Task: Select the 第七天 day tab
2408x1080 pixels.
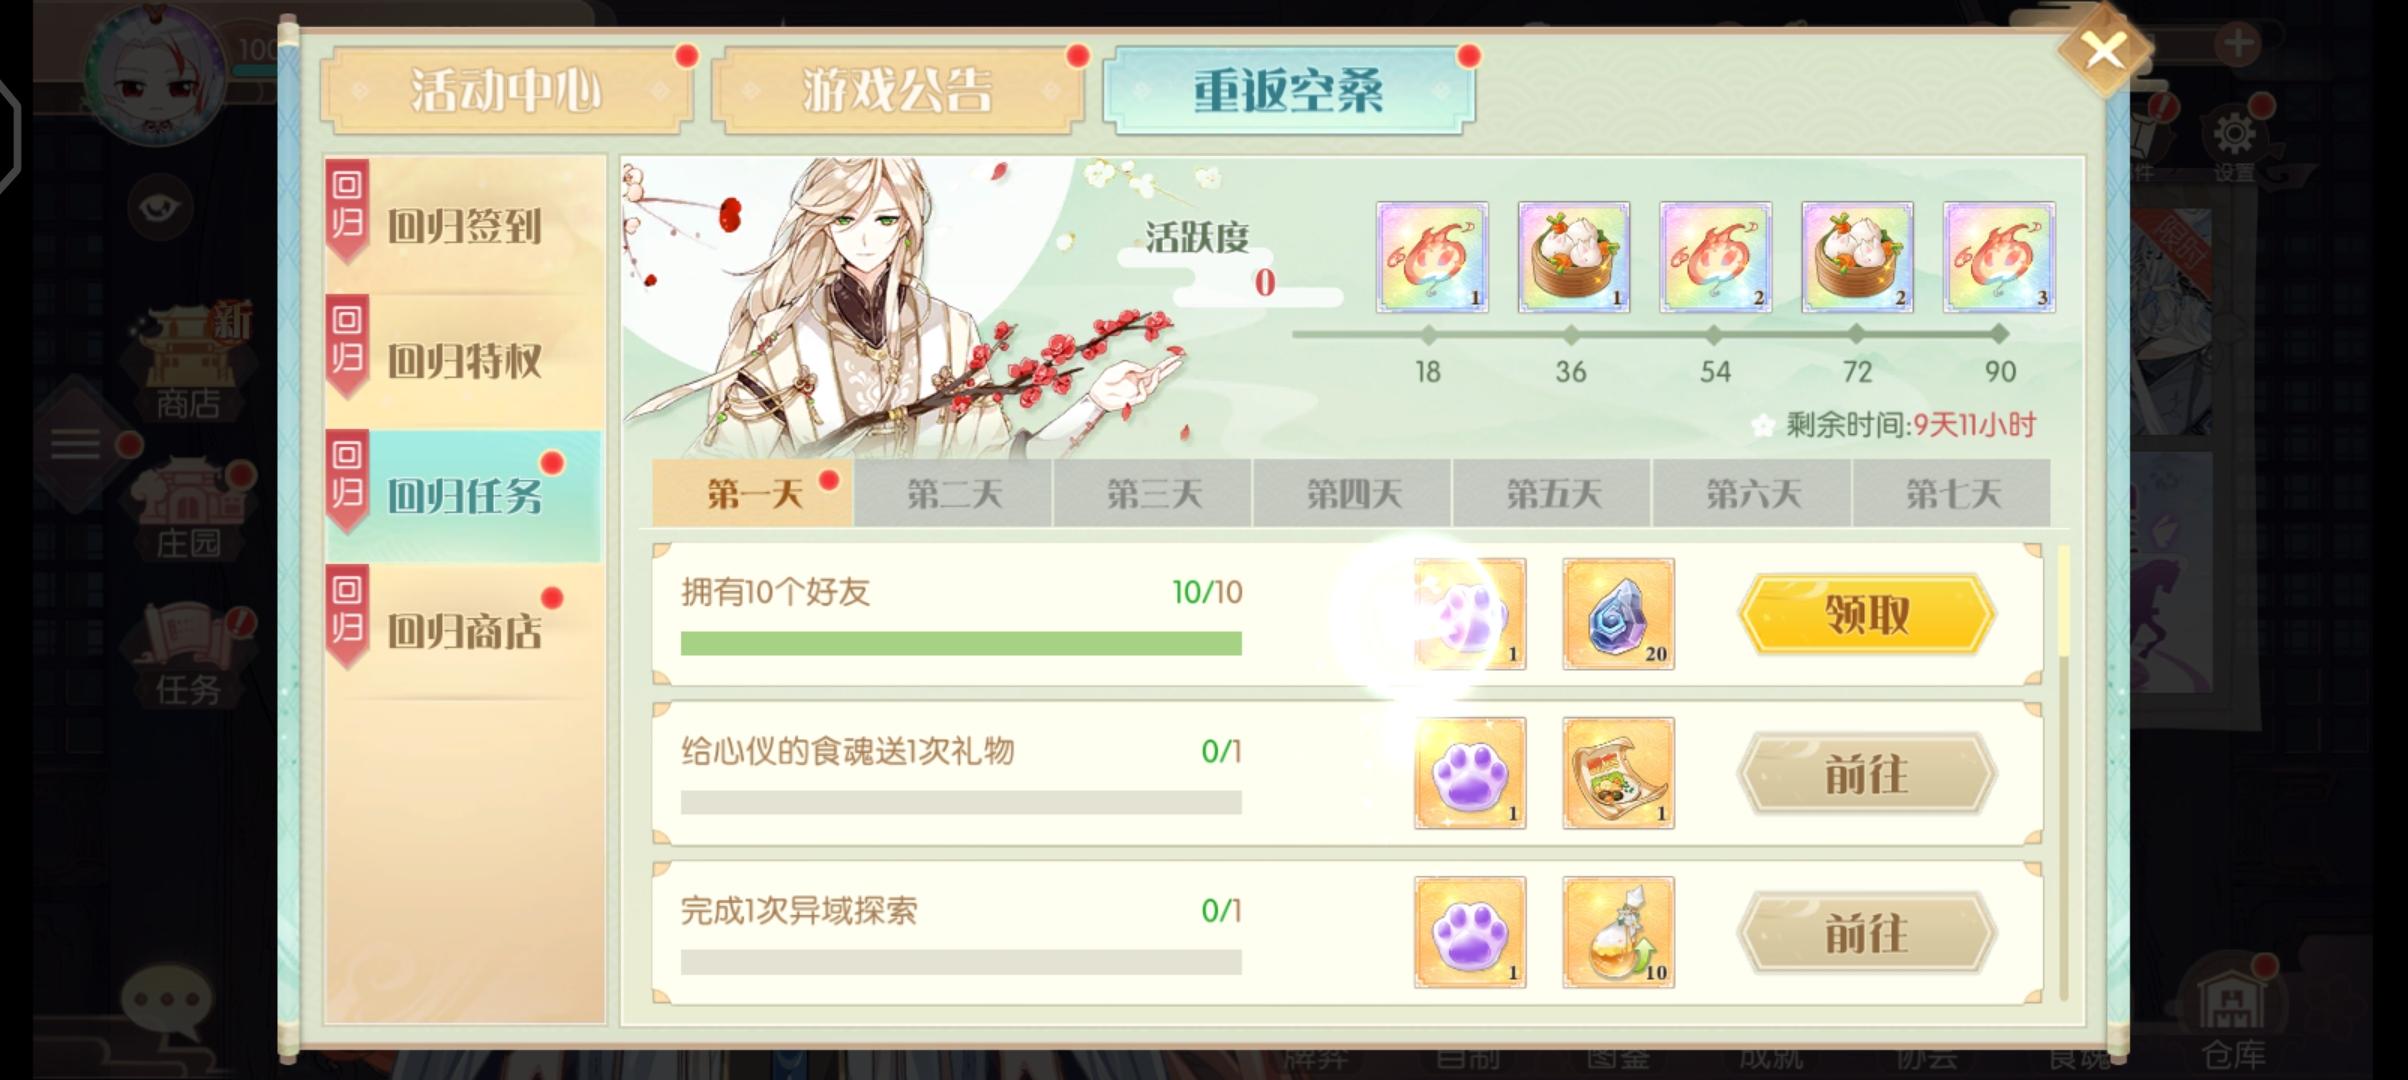Action: click(1951, 493)
